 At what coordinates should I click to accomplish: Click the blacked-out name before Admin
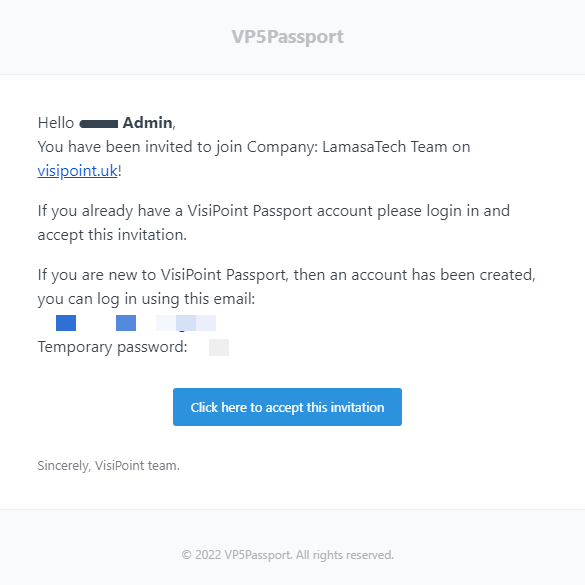(x=99, y=124)
